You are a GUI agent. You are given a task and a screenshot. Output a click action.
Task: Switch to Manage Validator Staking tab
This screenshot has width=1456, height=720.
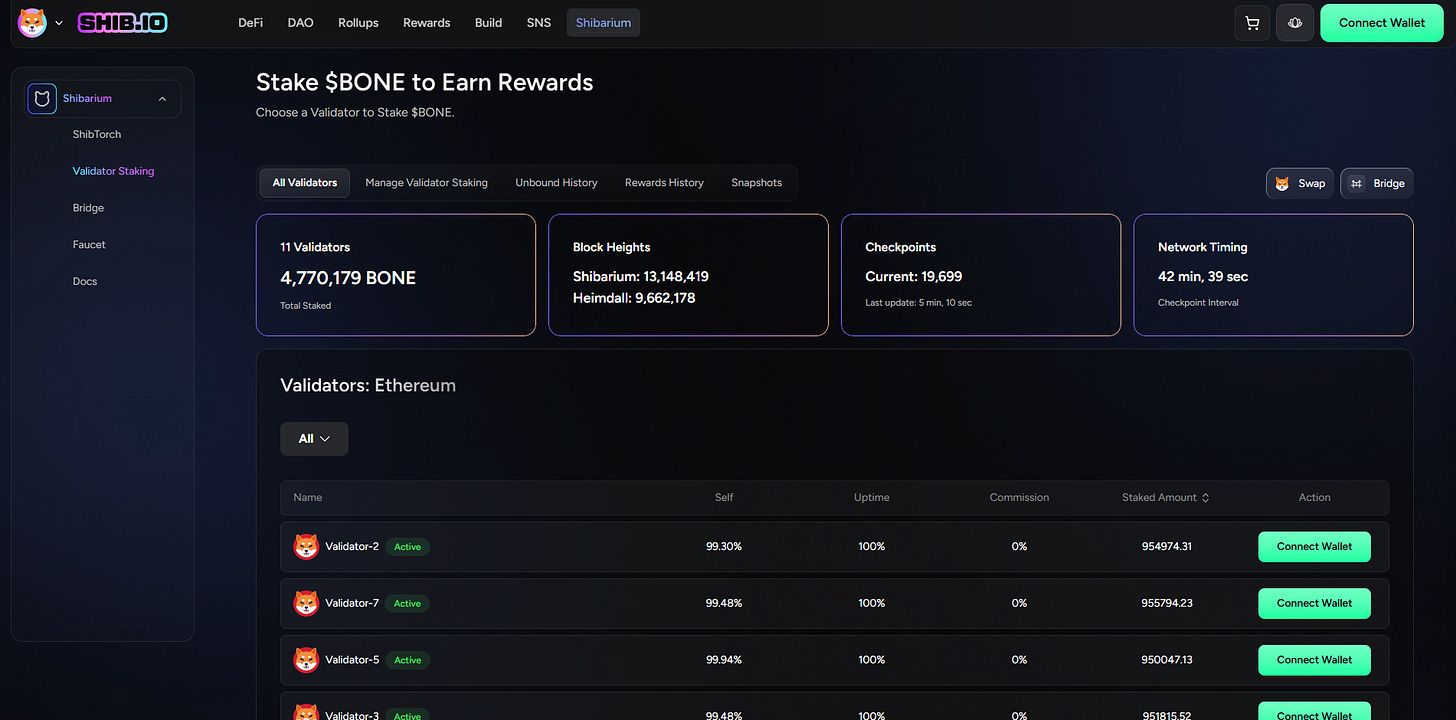click(x=426, y=182)
